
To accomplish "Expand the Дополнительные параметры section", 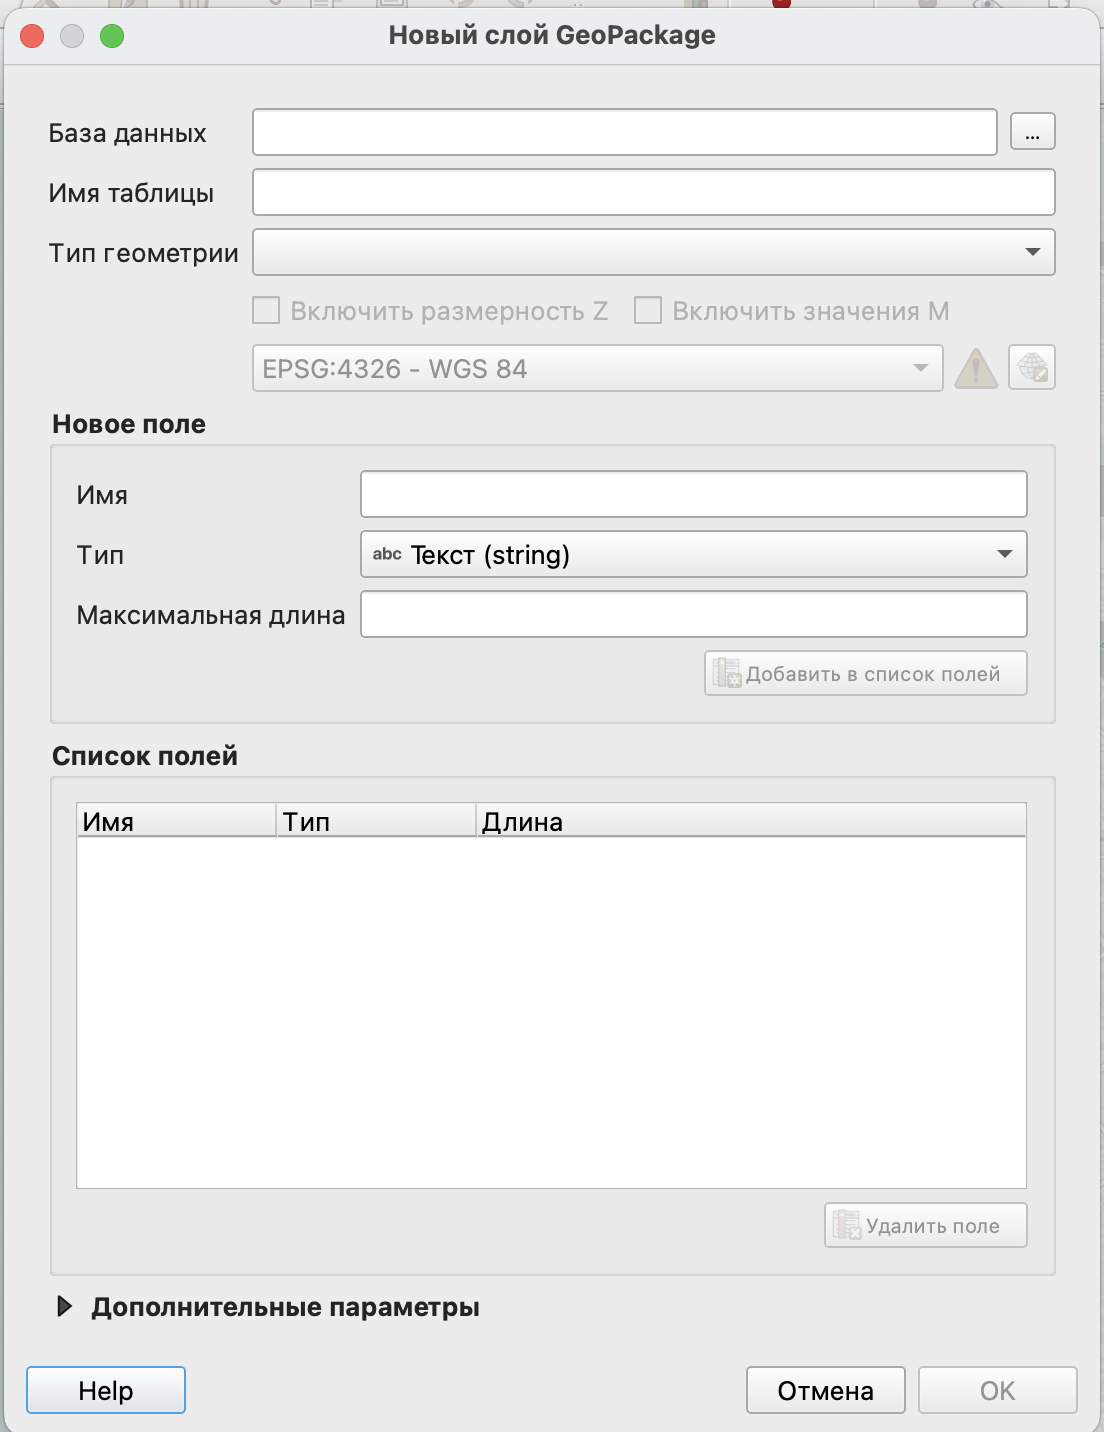I will [65, 1307].
